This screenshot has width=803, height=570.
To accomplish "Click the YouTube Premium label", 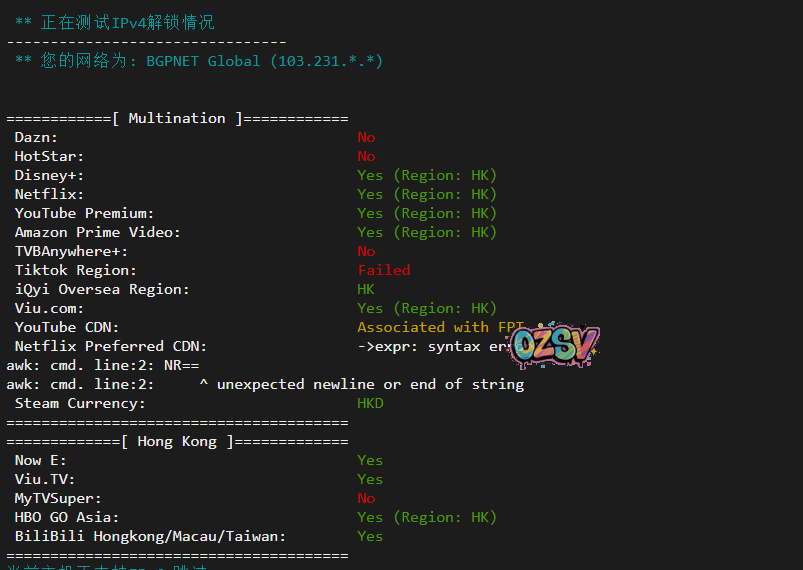I will [x=84, y=213].
